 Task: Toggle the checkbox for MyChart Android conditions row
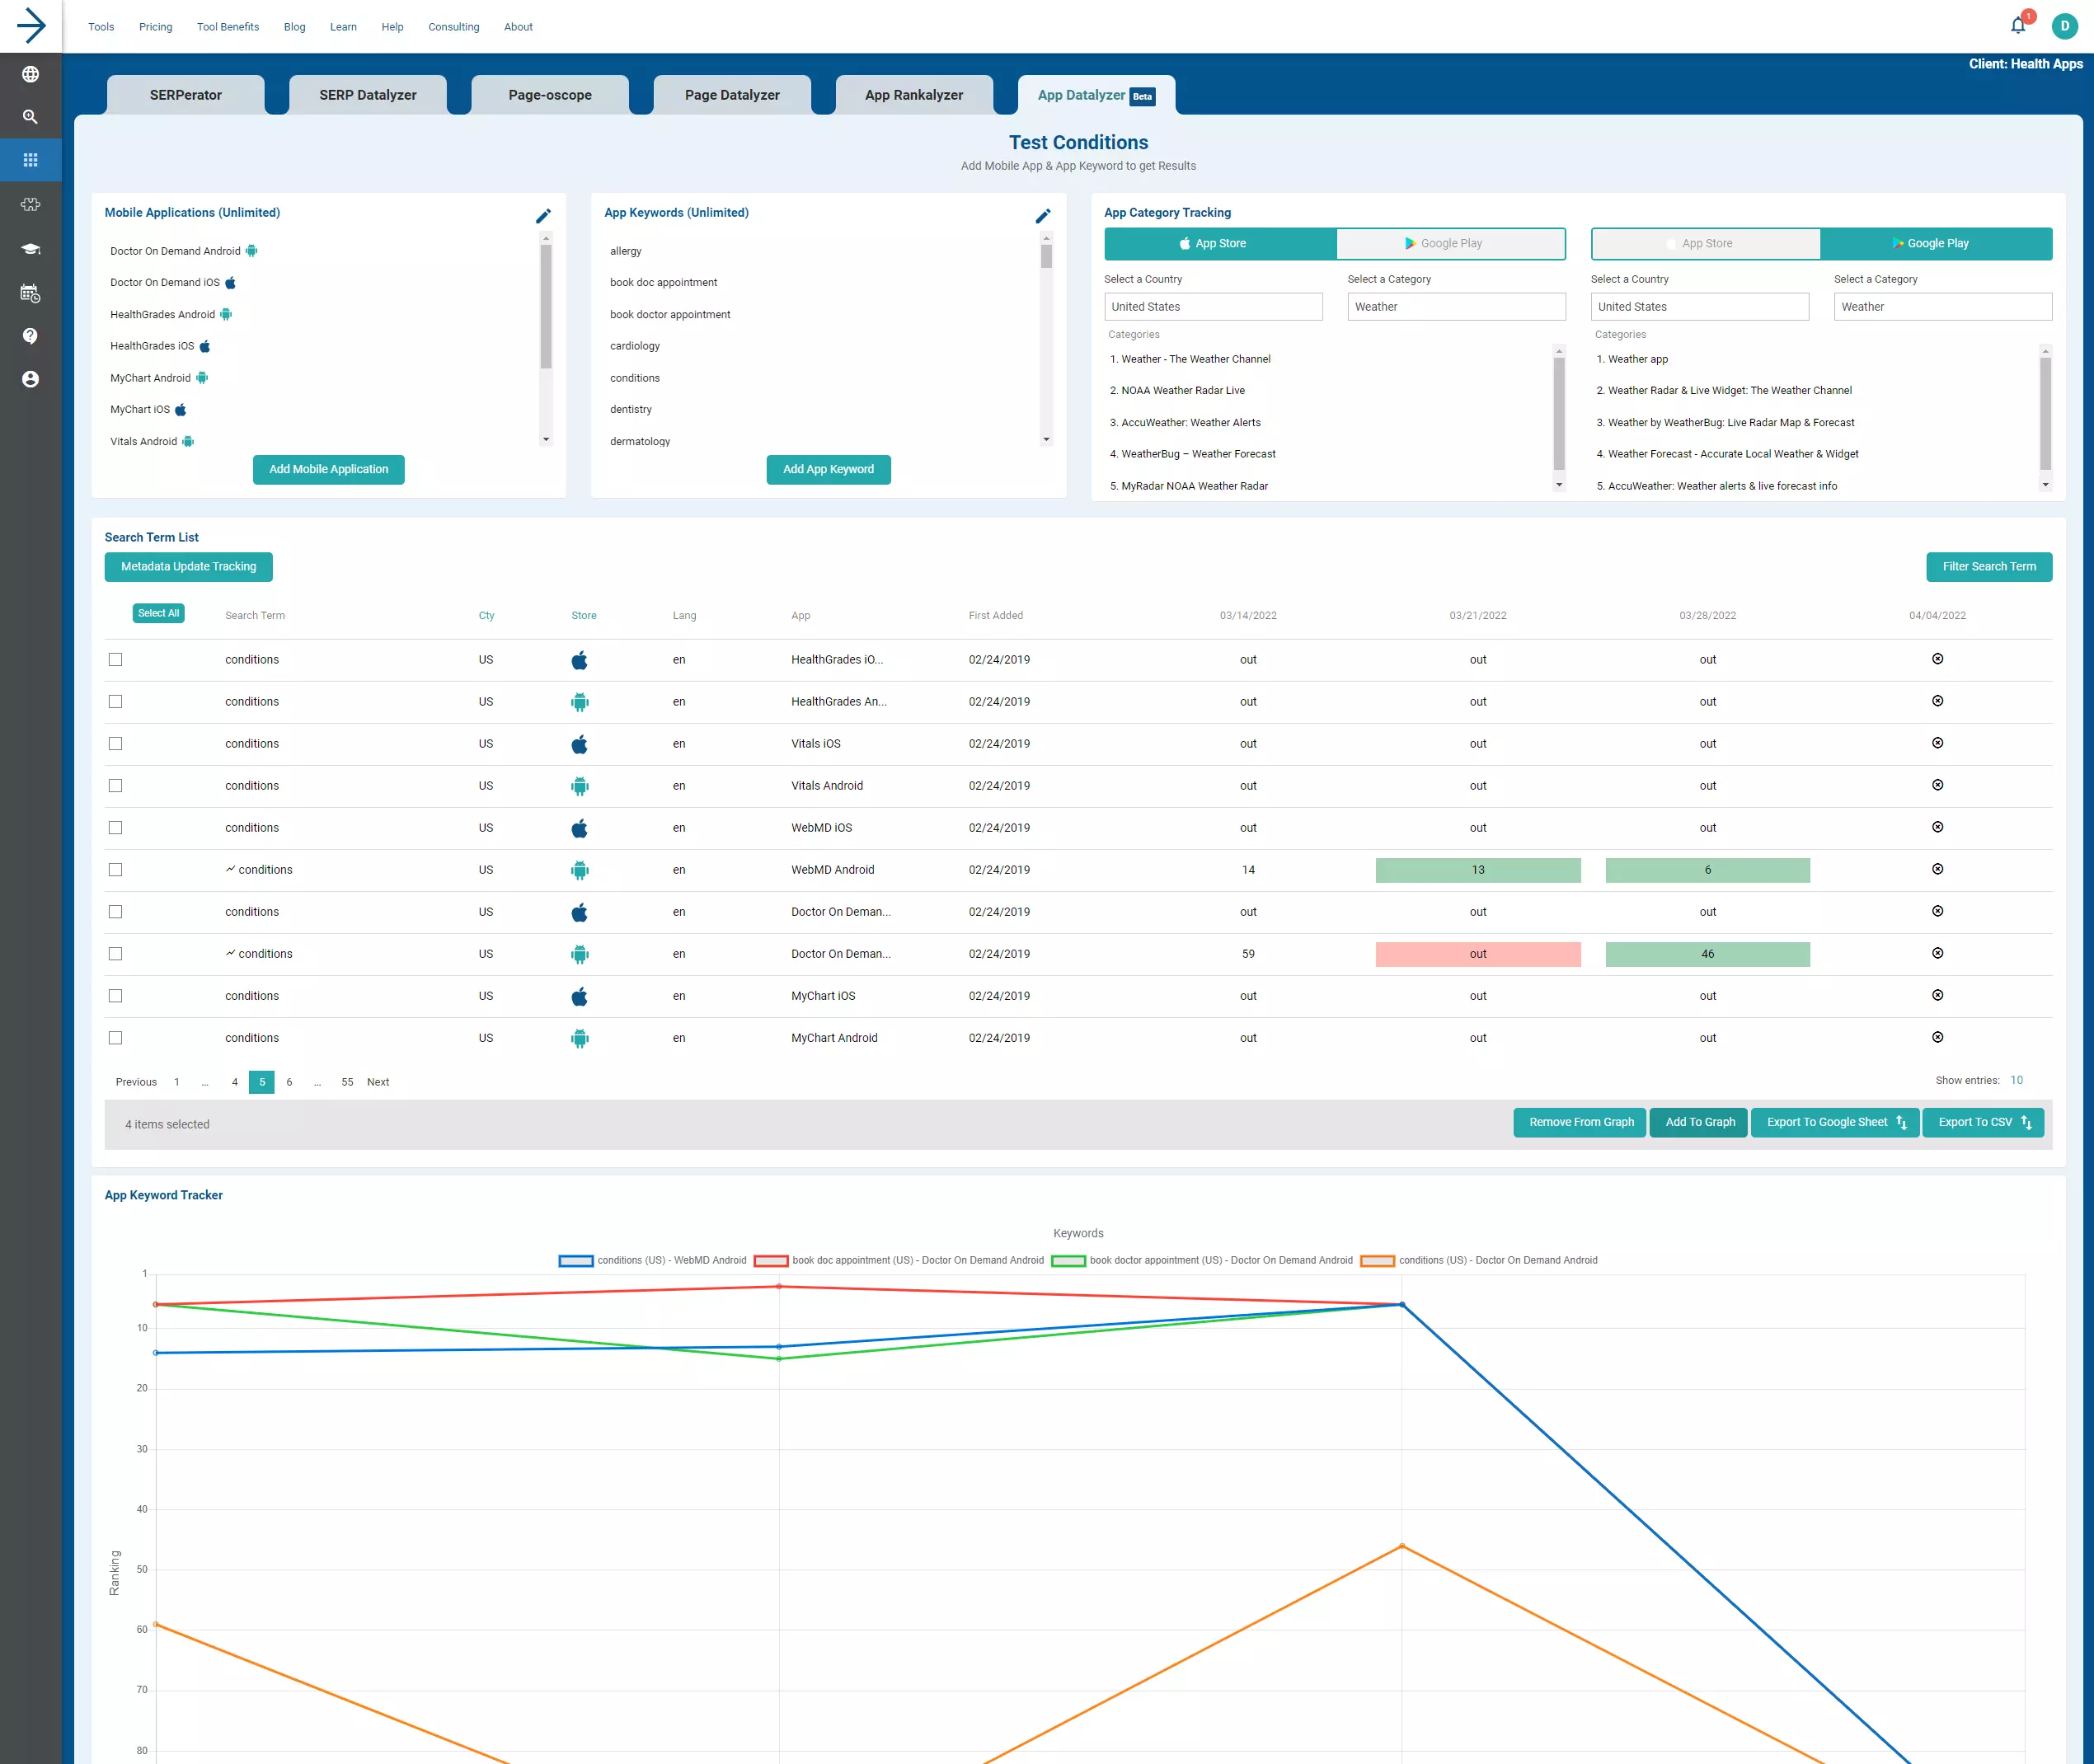click(115, 1038)
